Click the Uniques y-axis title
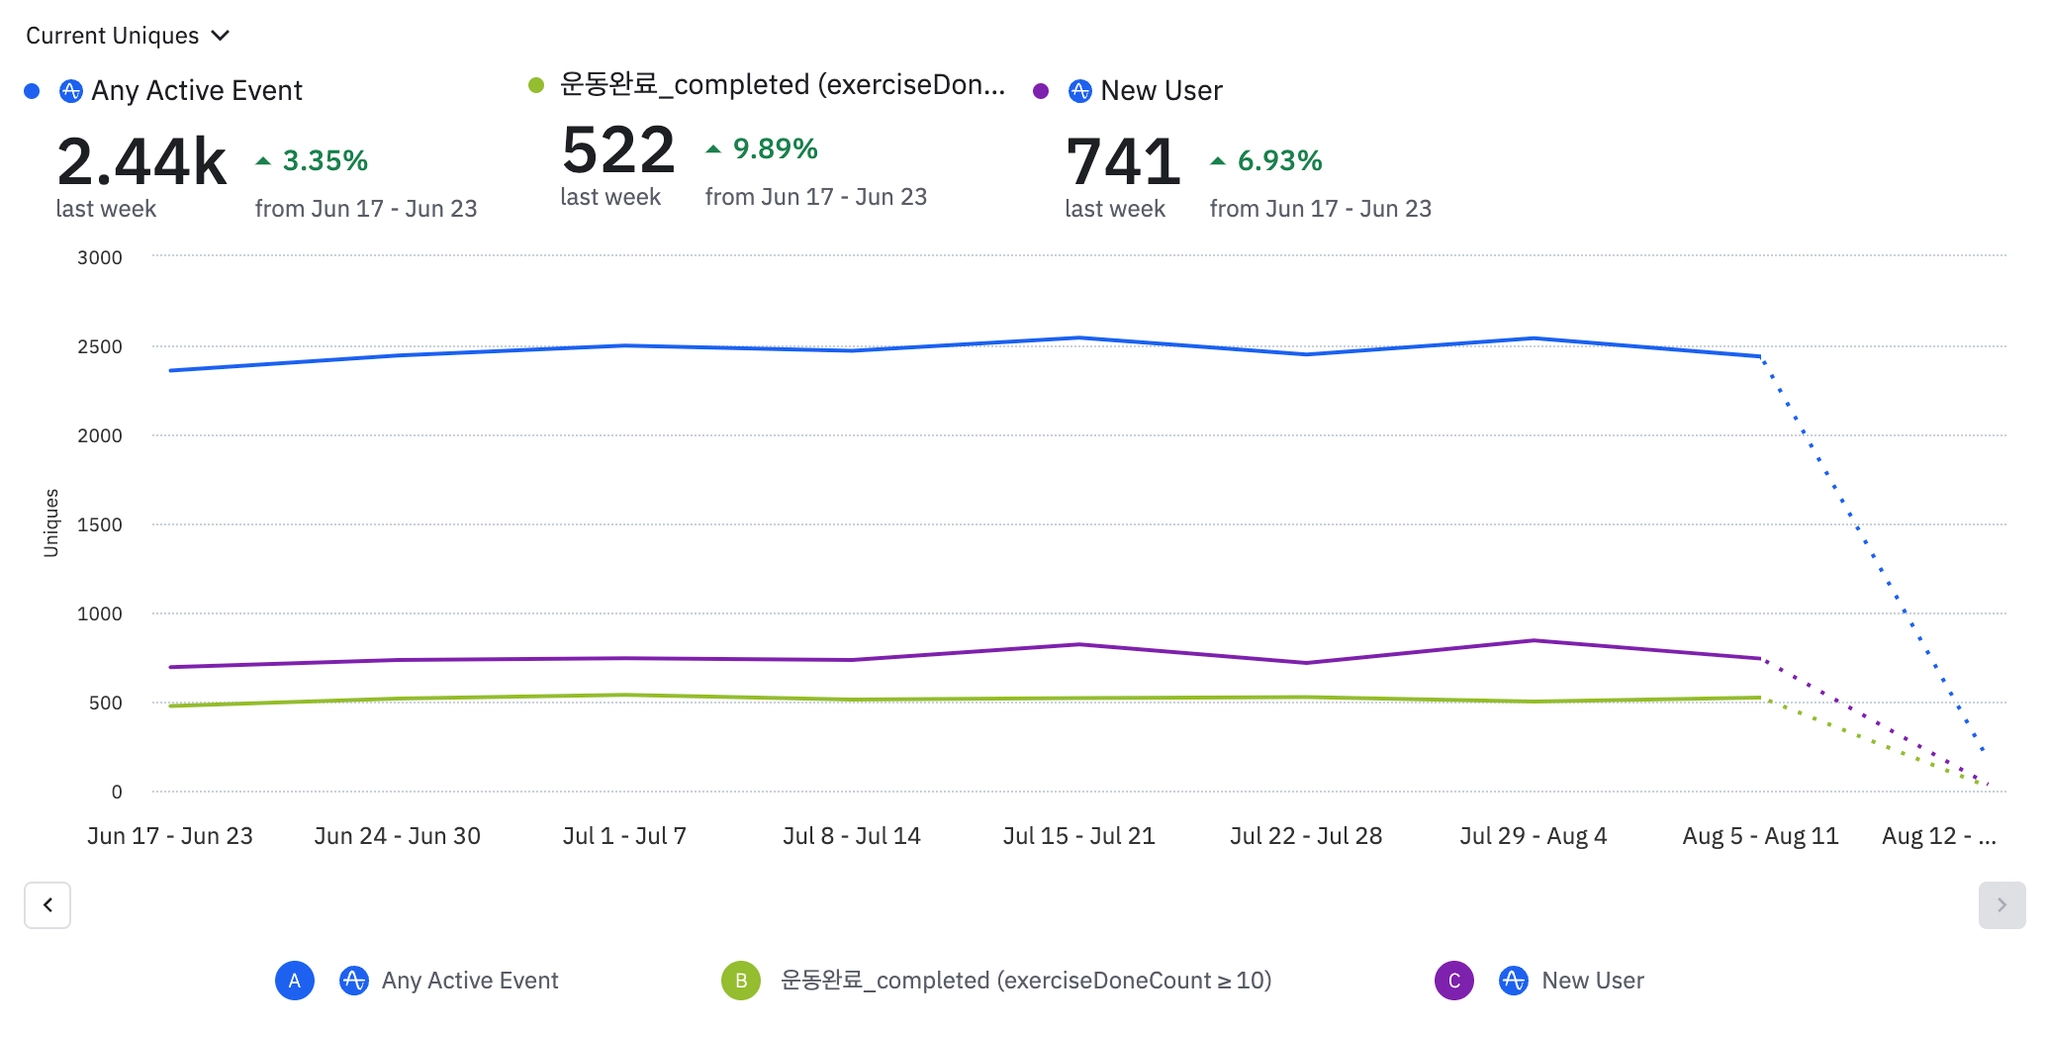 point(51,523)
